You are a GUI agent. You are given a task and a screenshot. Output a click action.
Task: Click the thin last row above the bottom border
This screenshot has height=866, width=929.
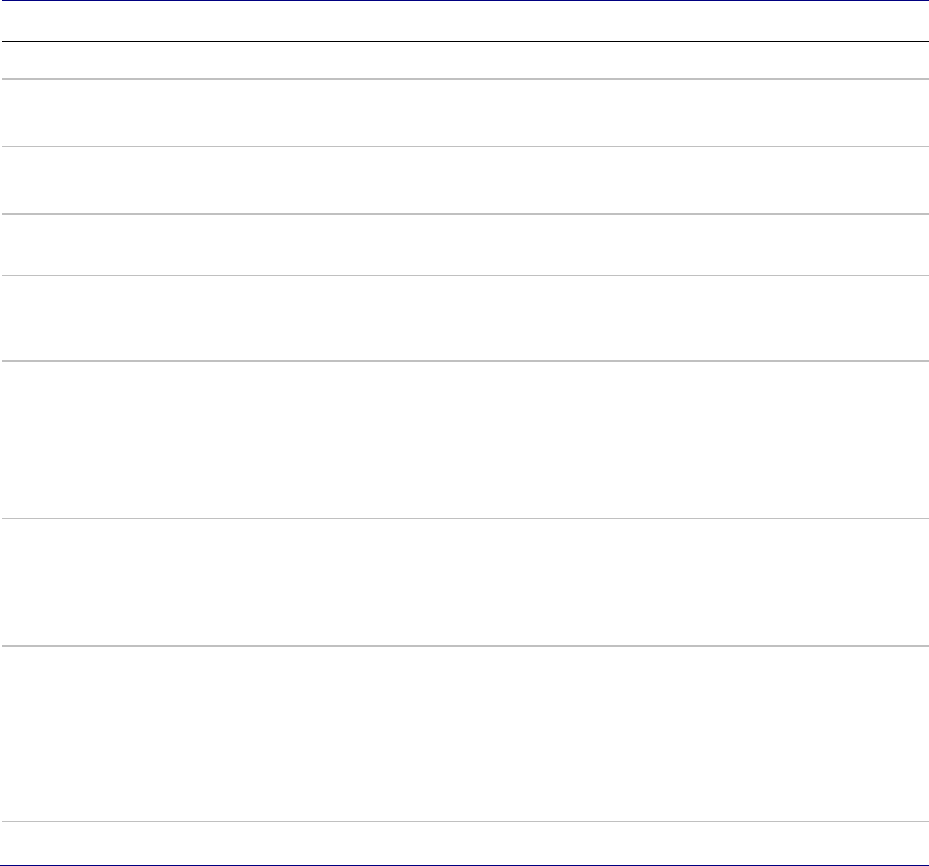pyautogui.click(x=464, y=842)
